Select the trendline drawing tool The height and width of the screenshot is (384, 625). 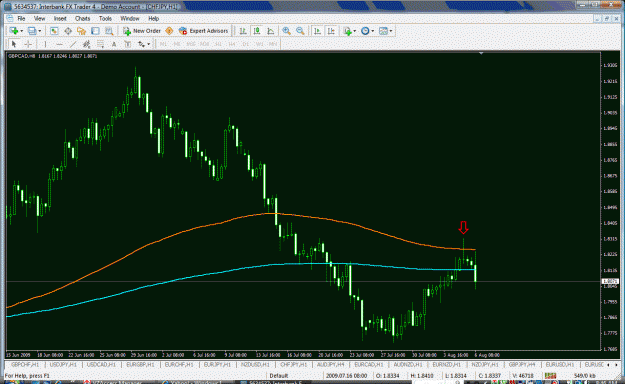(73, 44)
